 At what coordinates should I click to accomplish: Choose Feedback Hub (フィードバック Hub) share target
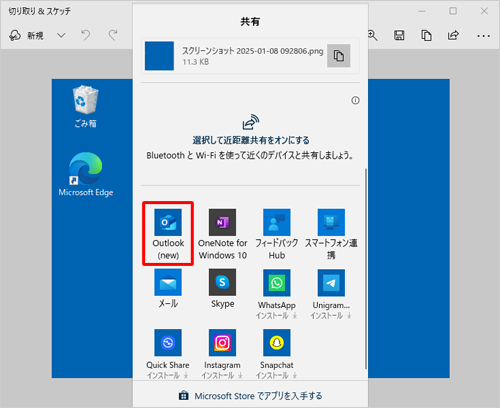[277, 234]
